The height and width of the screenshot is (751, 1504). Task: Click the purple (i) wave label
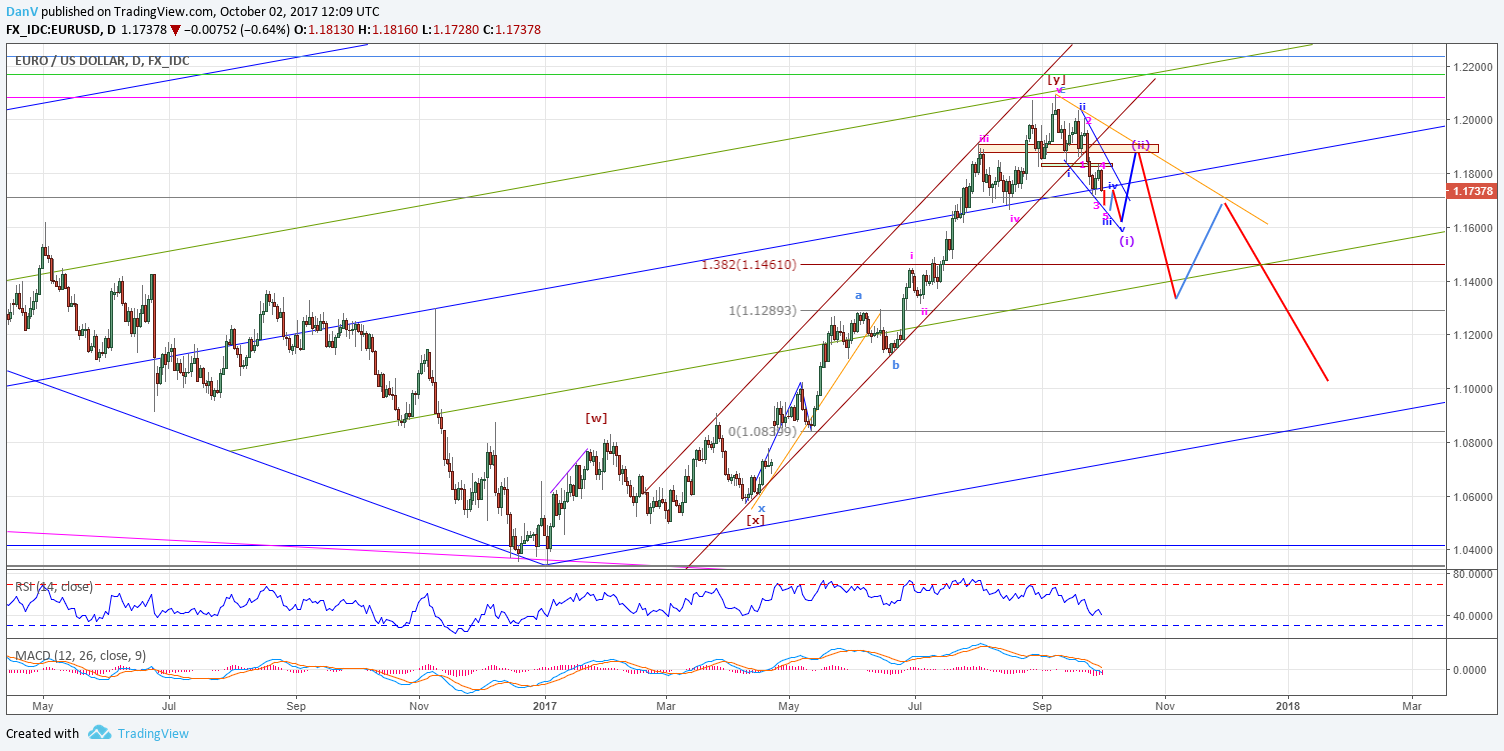[x=1126, y=241]
